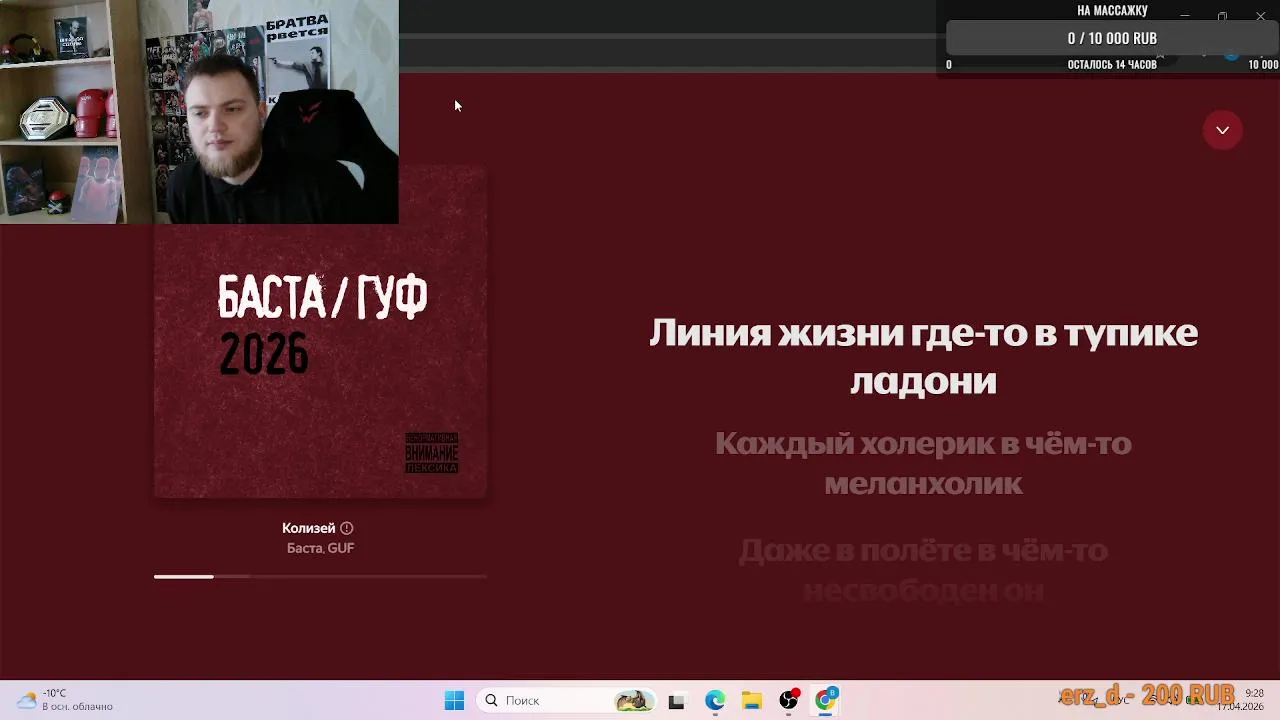
Task: Launch Microsoft Edge from the taskbar
Action: pos(714,701)
